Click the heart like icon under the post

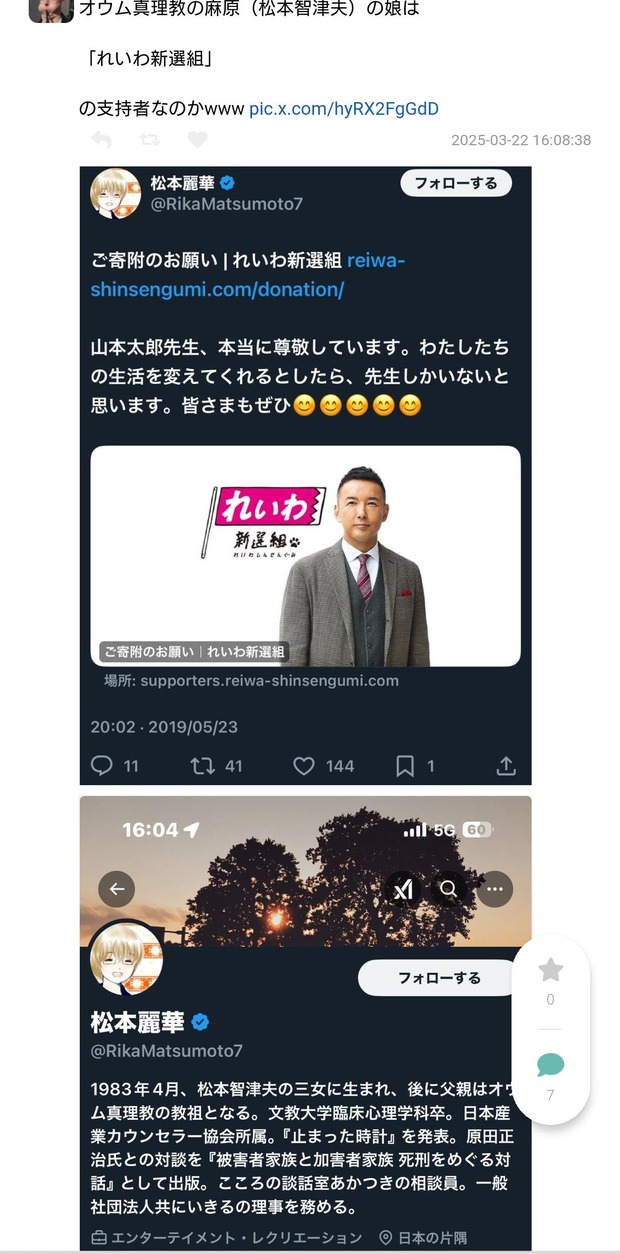coord(197,140)
